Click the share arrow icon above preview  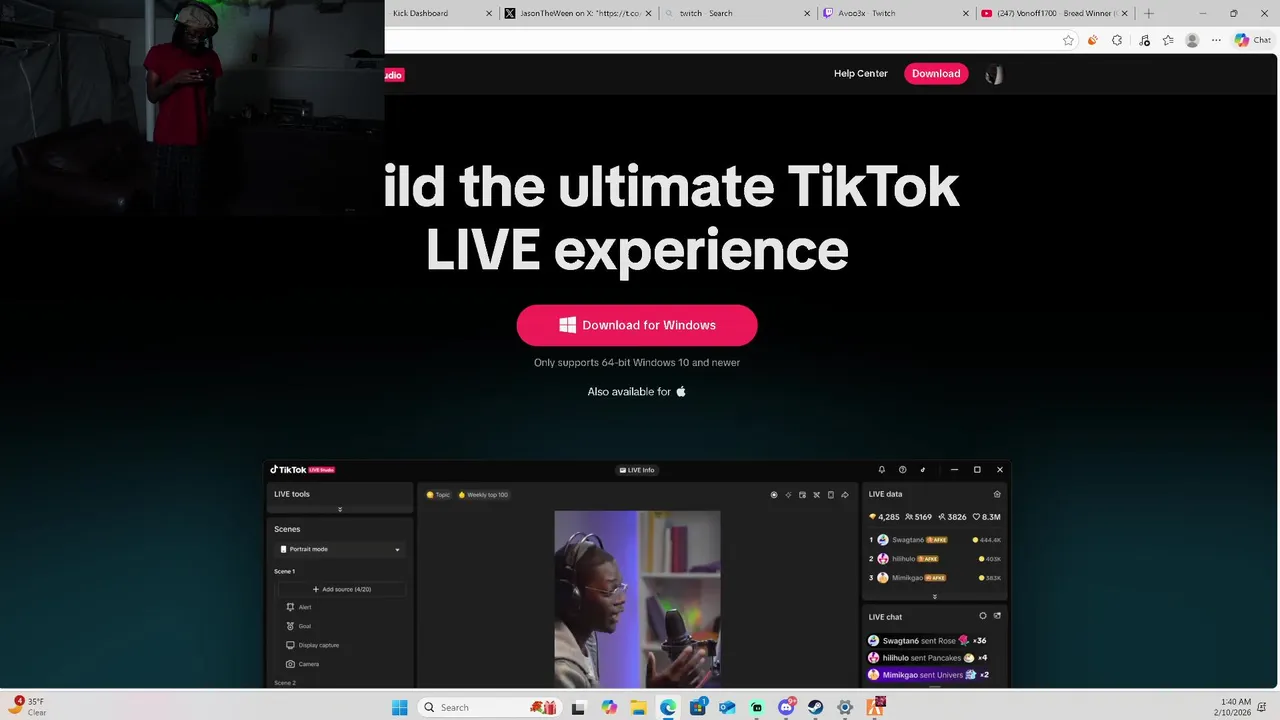coord(844,495)
